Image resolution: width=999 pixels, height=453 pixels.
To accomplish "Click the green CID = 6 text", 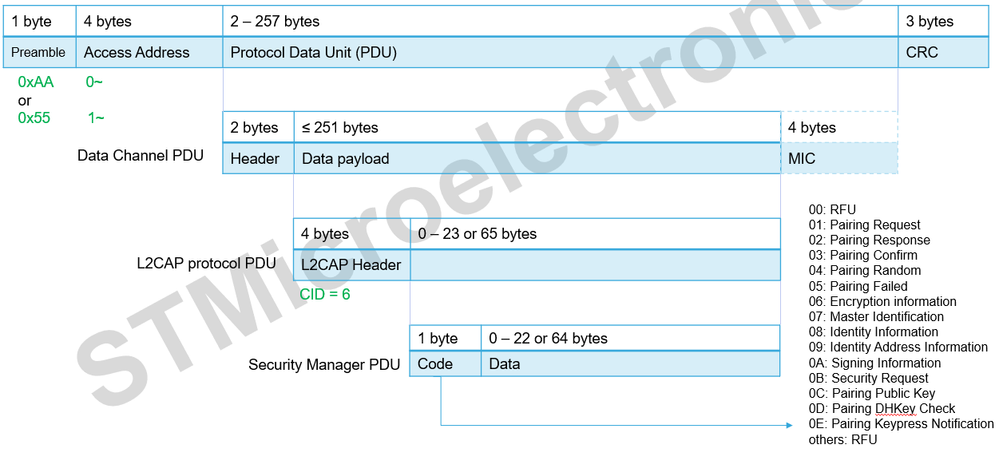I will click(x=325, y=294).
